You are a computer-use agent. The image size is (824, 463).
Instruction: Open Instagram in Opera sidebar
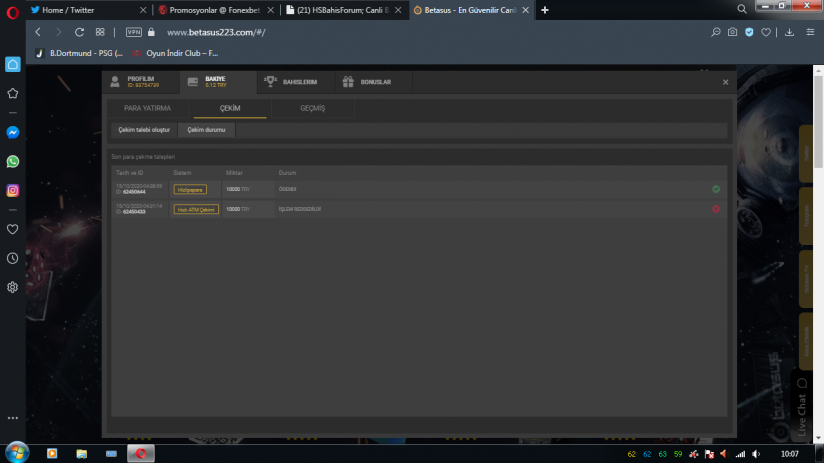pos(13,190)
